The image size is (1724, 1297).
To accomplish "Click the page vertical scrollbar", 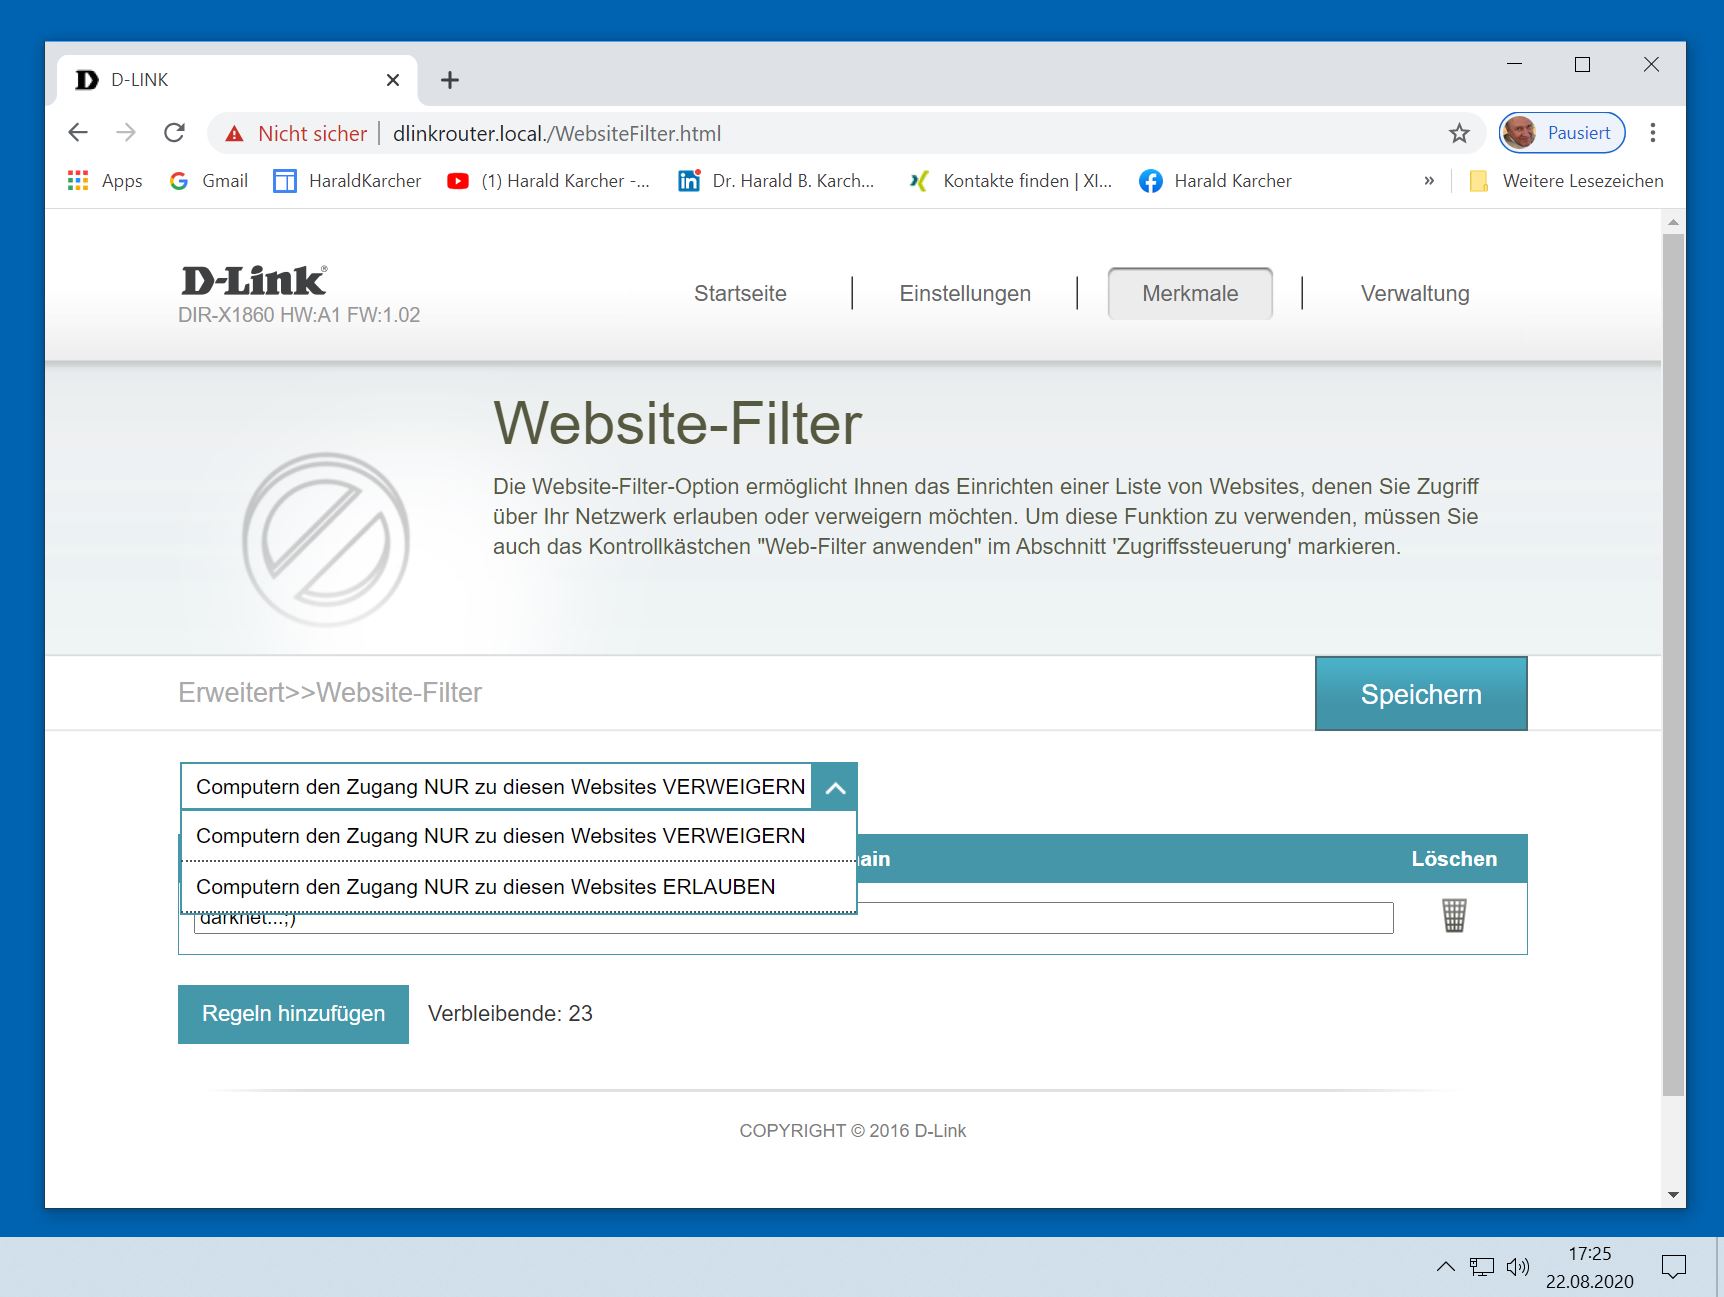I will coord(1673,665).
